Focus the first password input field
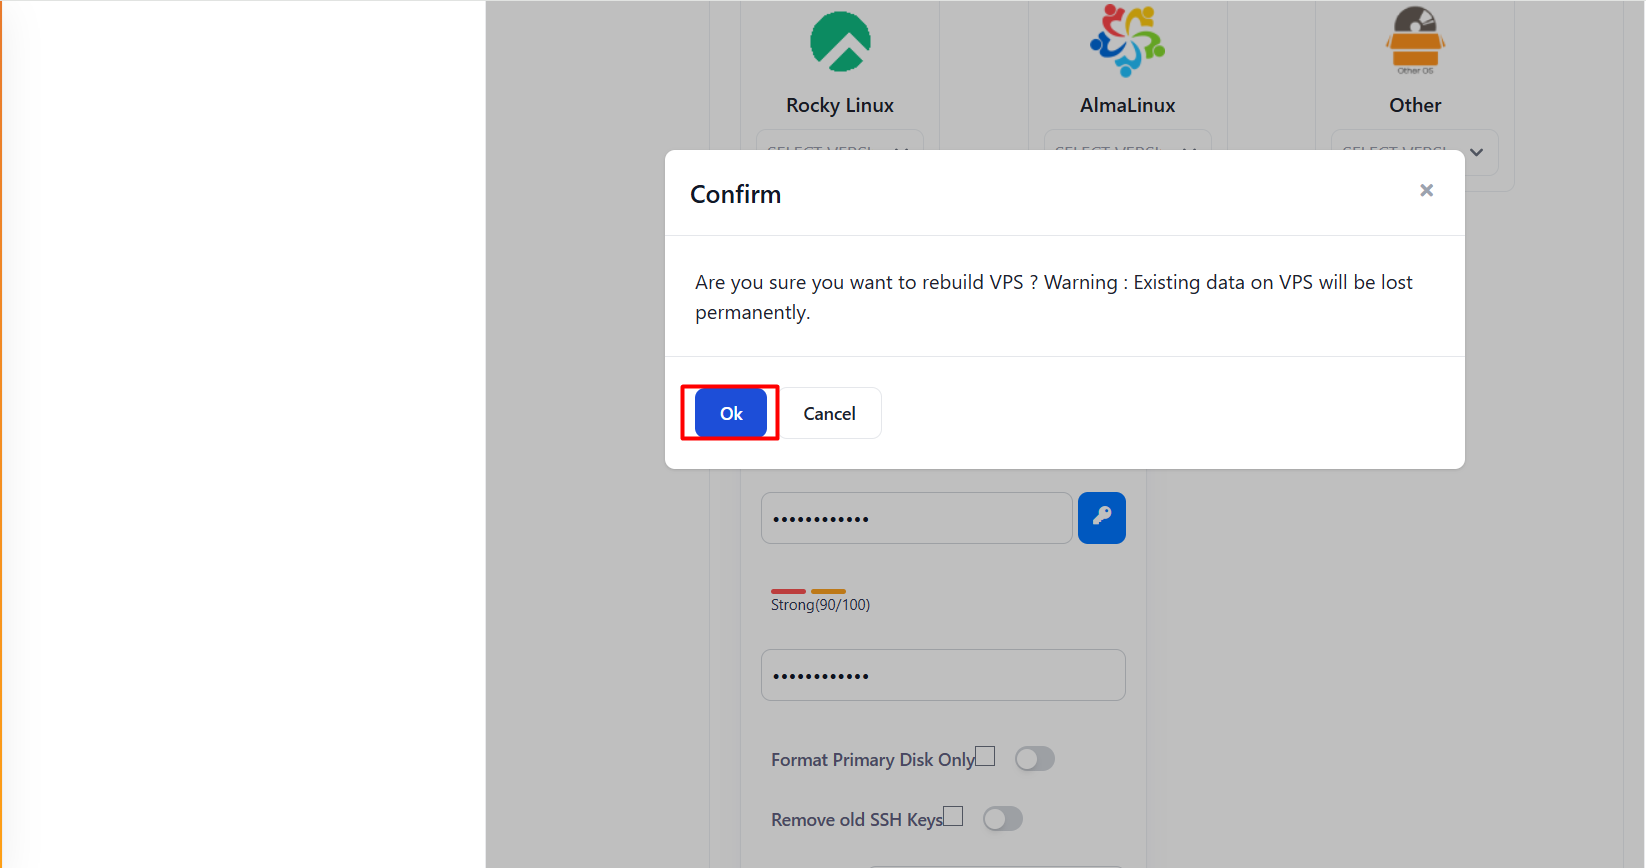The image size is (1646, 868). tap(916, 518)
